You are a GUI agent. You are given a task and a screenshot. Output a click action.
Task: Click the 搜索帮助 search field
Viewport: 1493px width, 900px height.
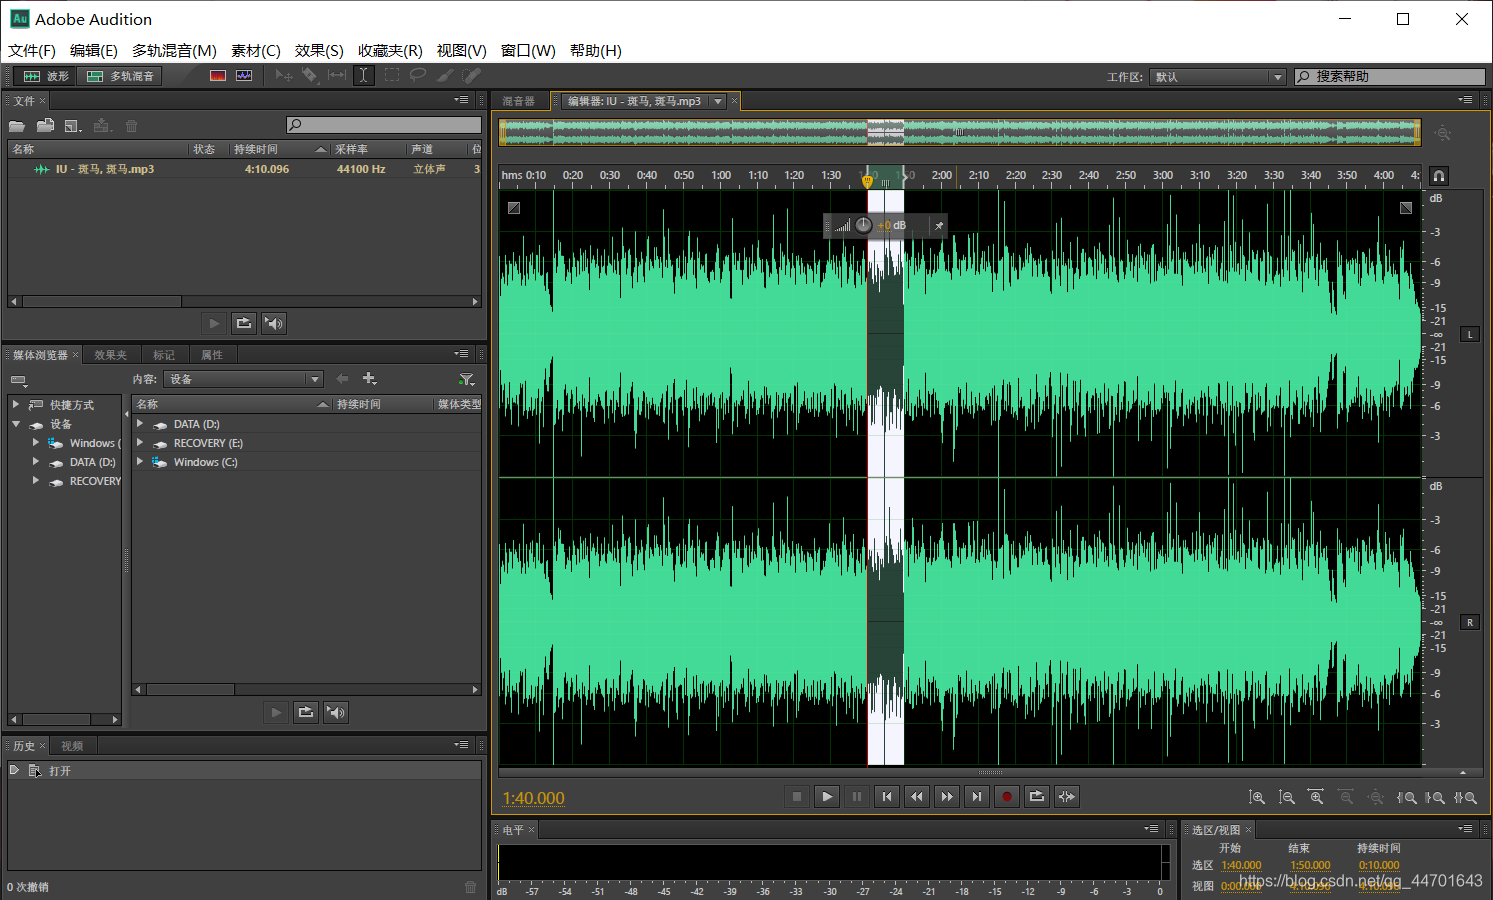(1390, 76)
